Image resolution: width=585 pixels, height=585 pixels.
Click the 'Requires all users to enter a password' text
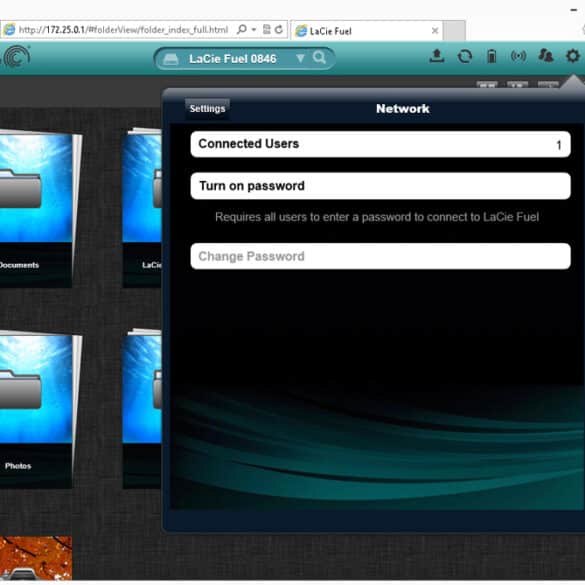377,217
